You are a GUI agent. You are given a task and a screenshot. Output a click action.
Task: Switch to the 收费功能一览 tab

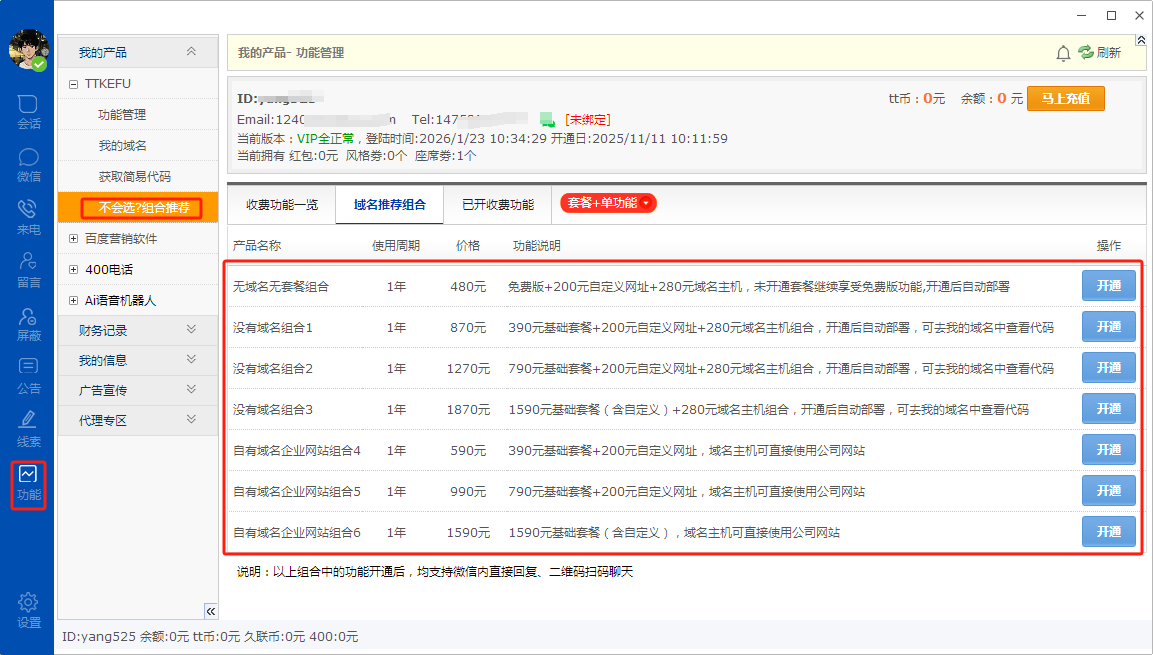[282, 205]
